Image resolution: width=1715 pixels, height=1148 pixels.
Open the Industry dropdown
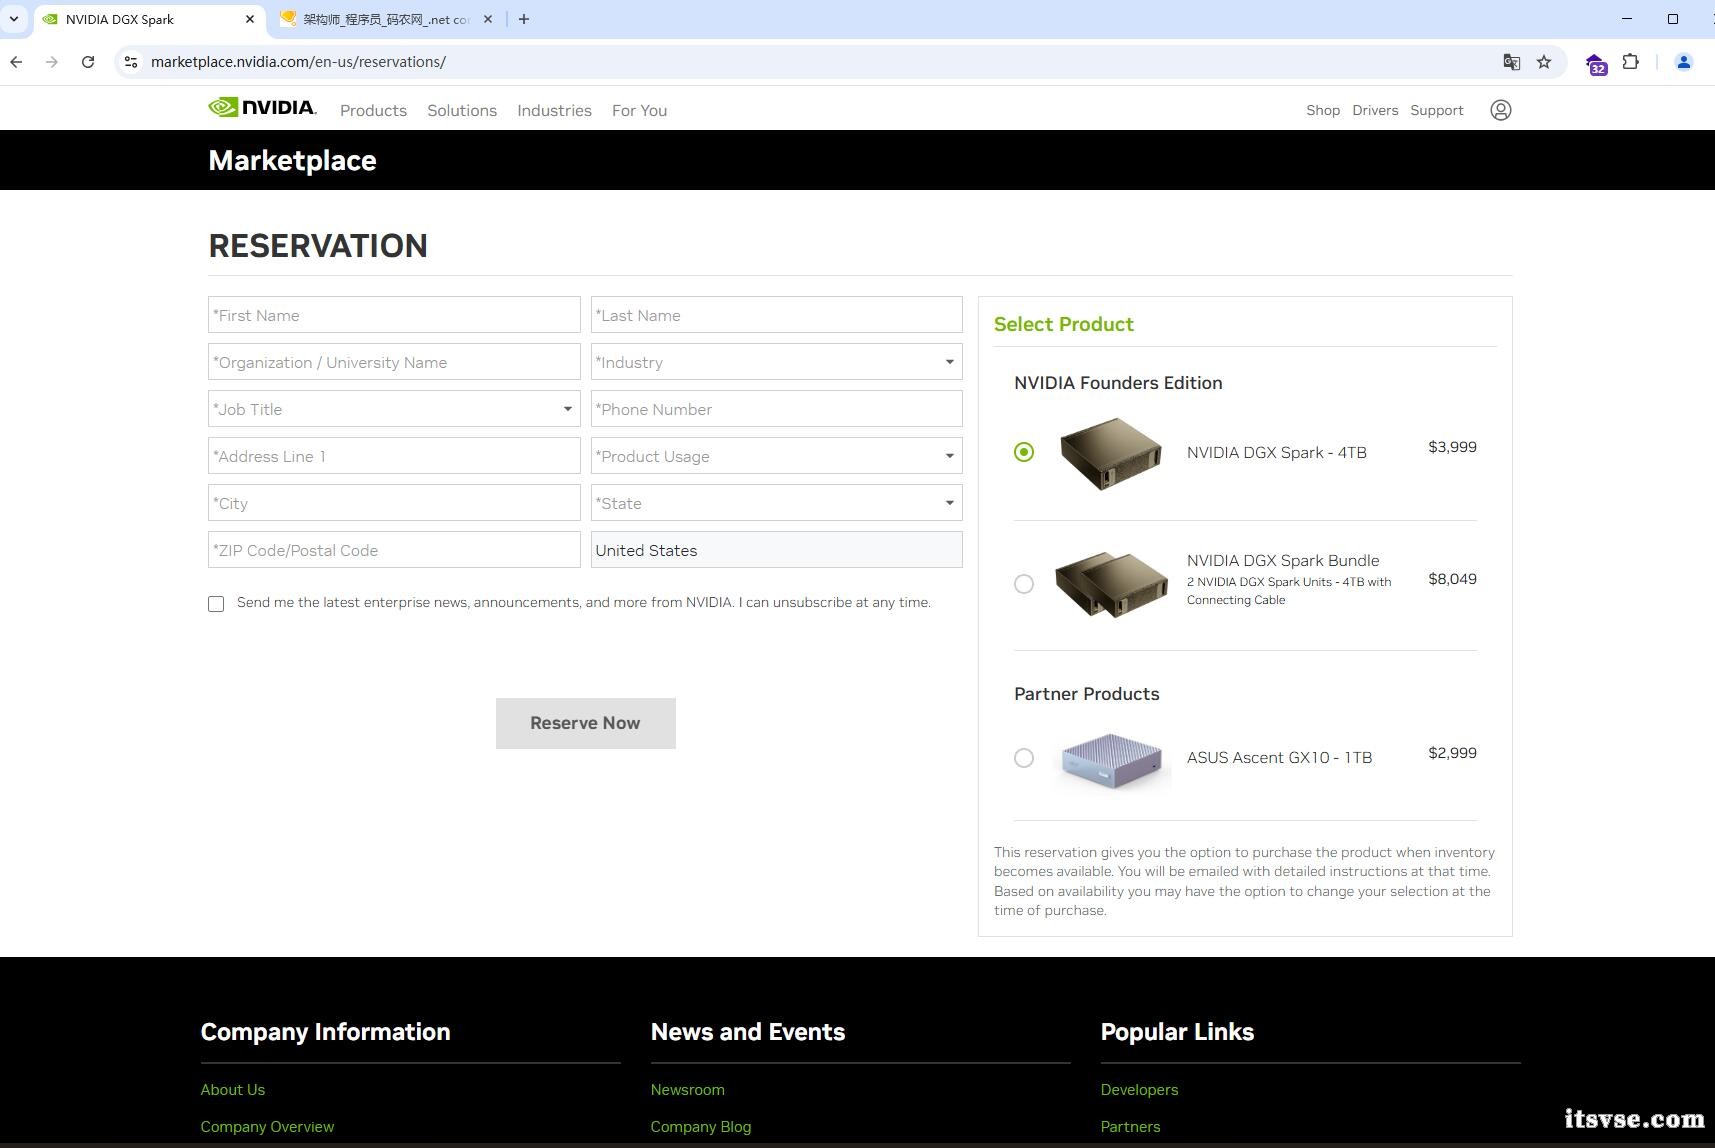(x=776, y=362)
